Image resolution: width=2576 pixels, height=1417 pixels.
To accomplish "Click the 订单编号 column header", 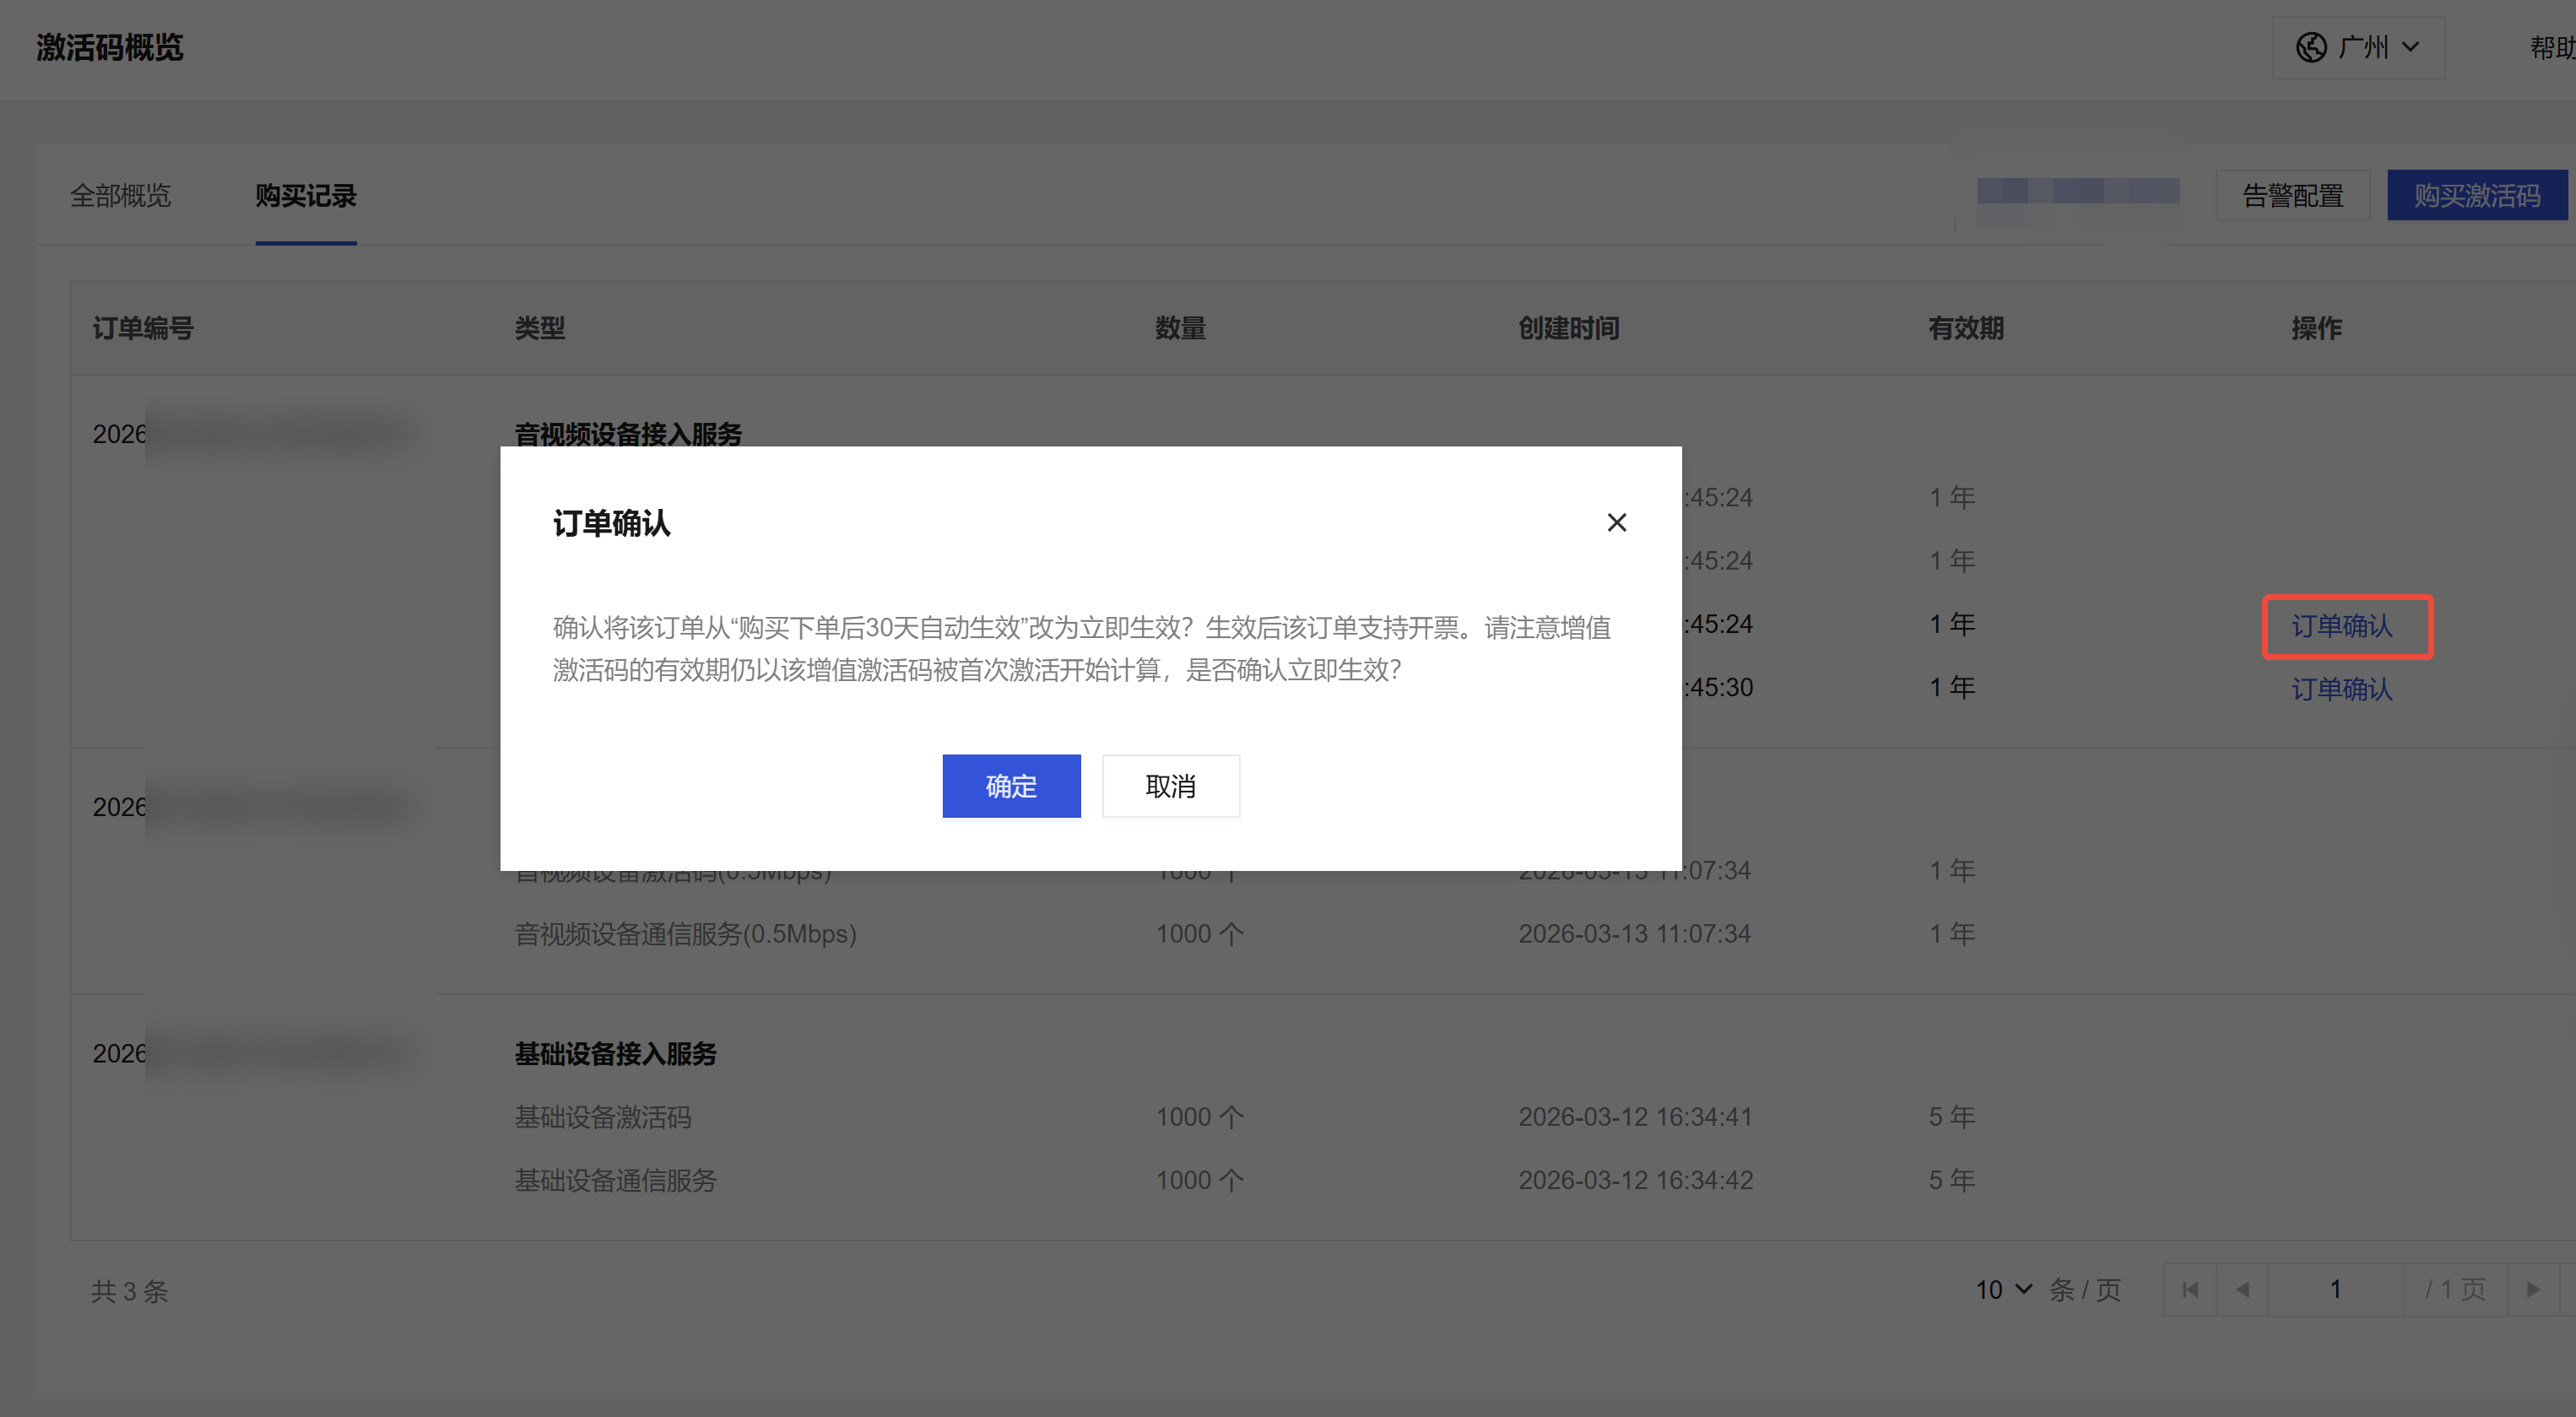I will point(143,328).
